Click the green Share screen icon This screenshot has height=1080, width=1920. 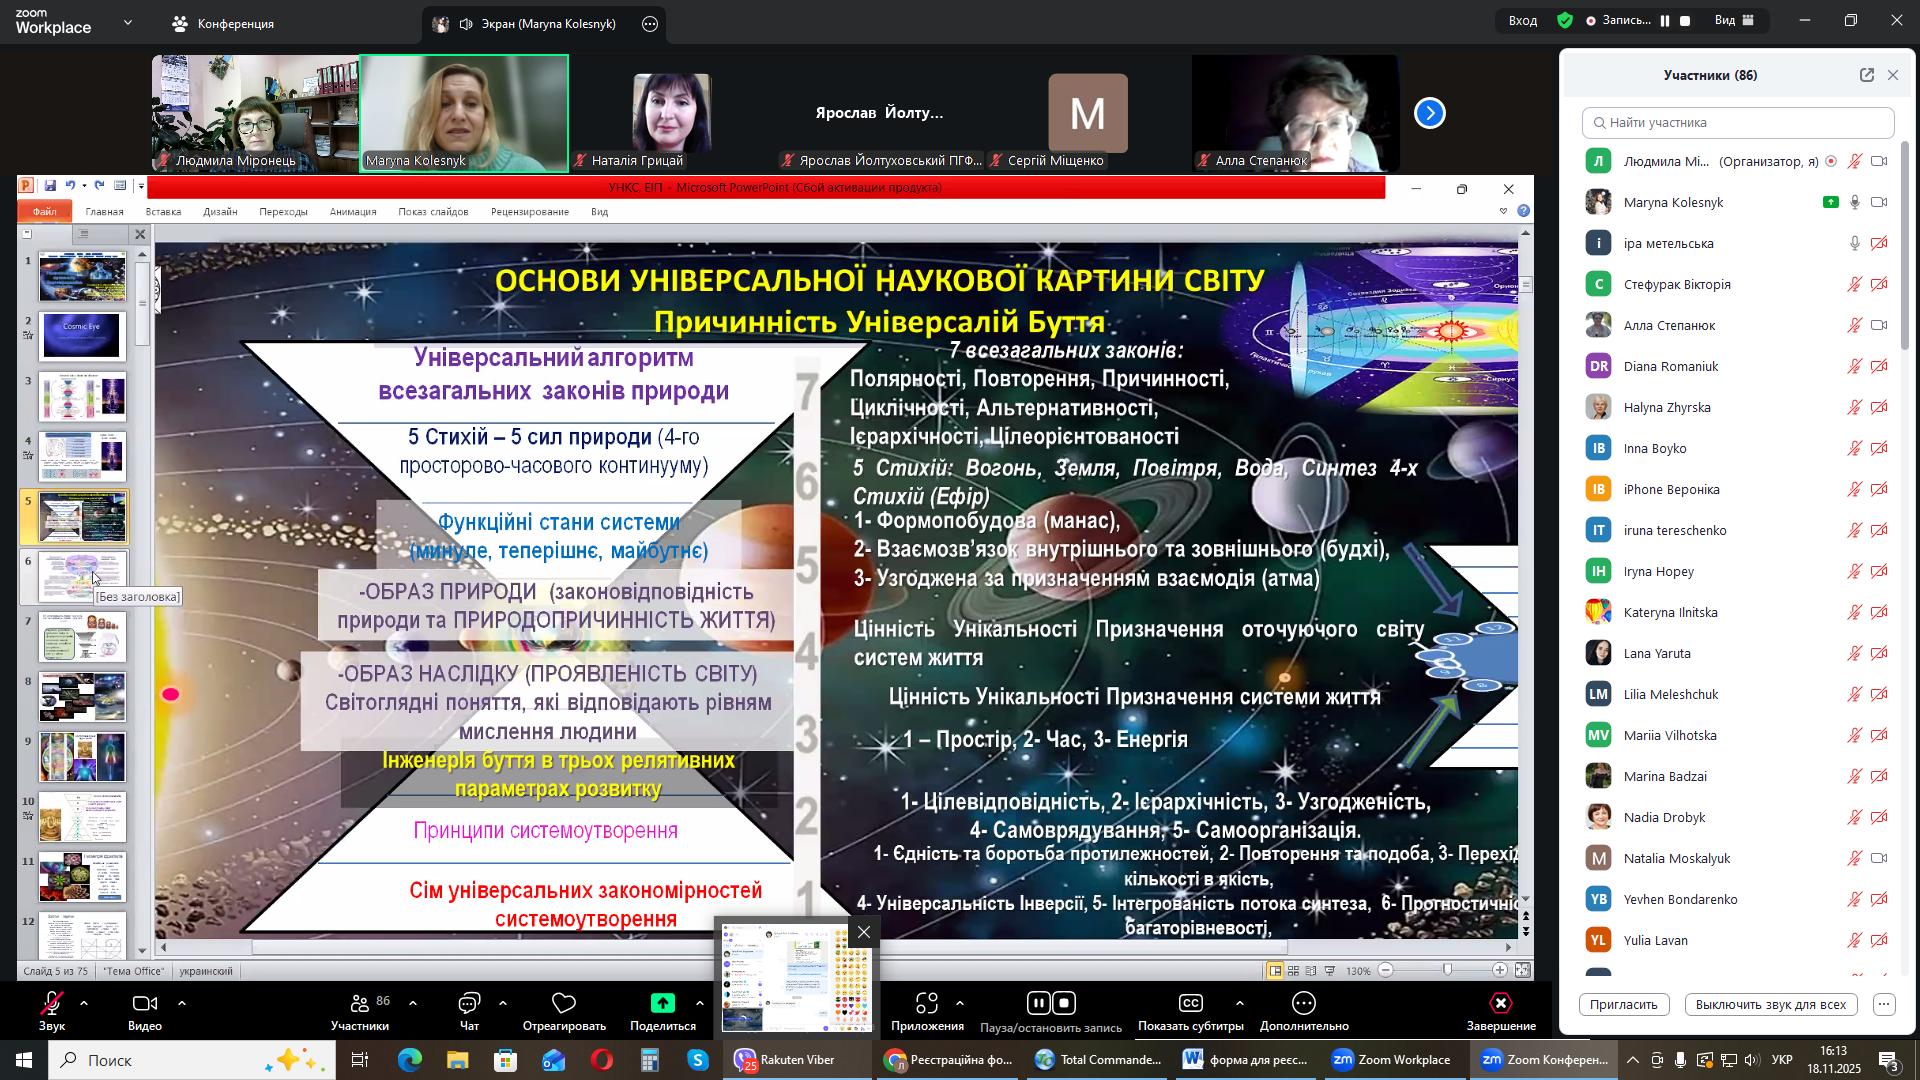(662, 1004)
